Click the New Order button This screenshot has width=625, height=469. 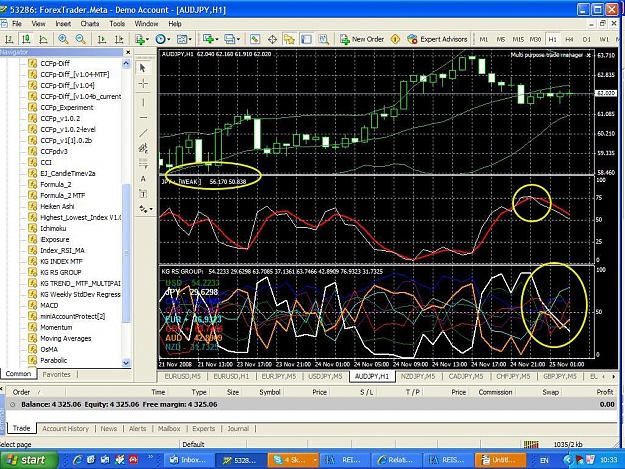point(362,39)
